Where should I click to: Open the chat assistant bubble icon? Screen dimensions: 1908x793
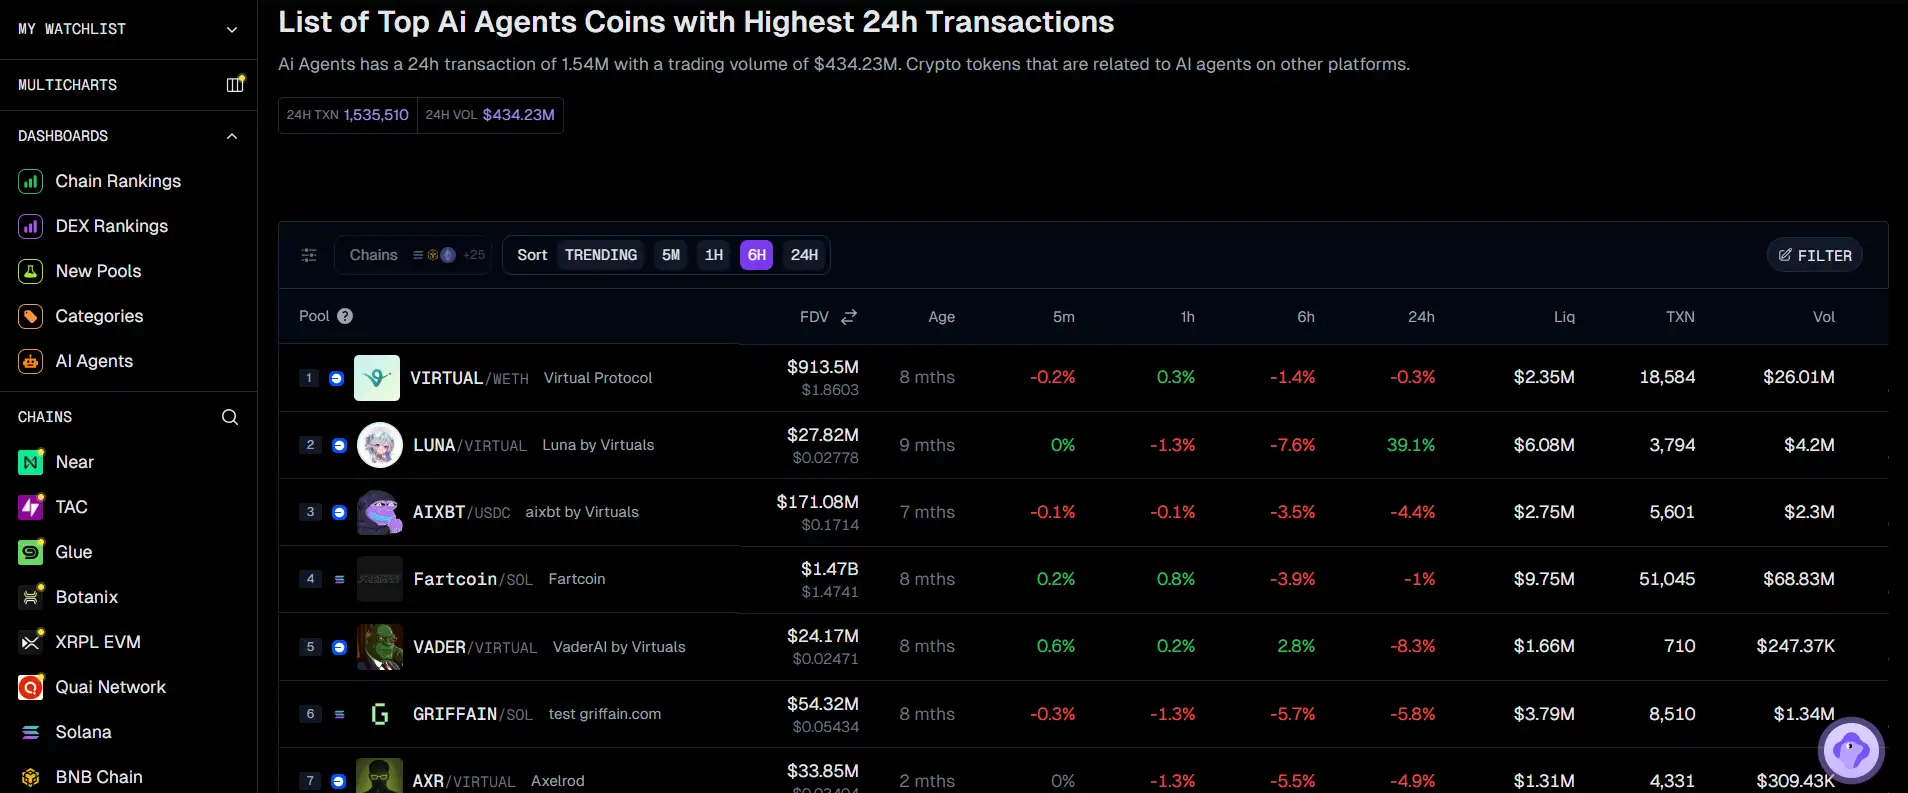pos(1851,749)
